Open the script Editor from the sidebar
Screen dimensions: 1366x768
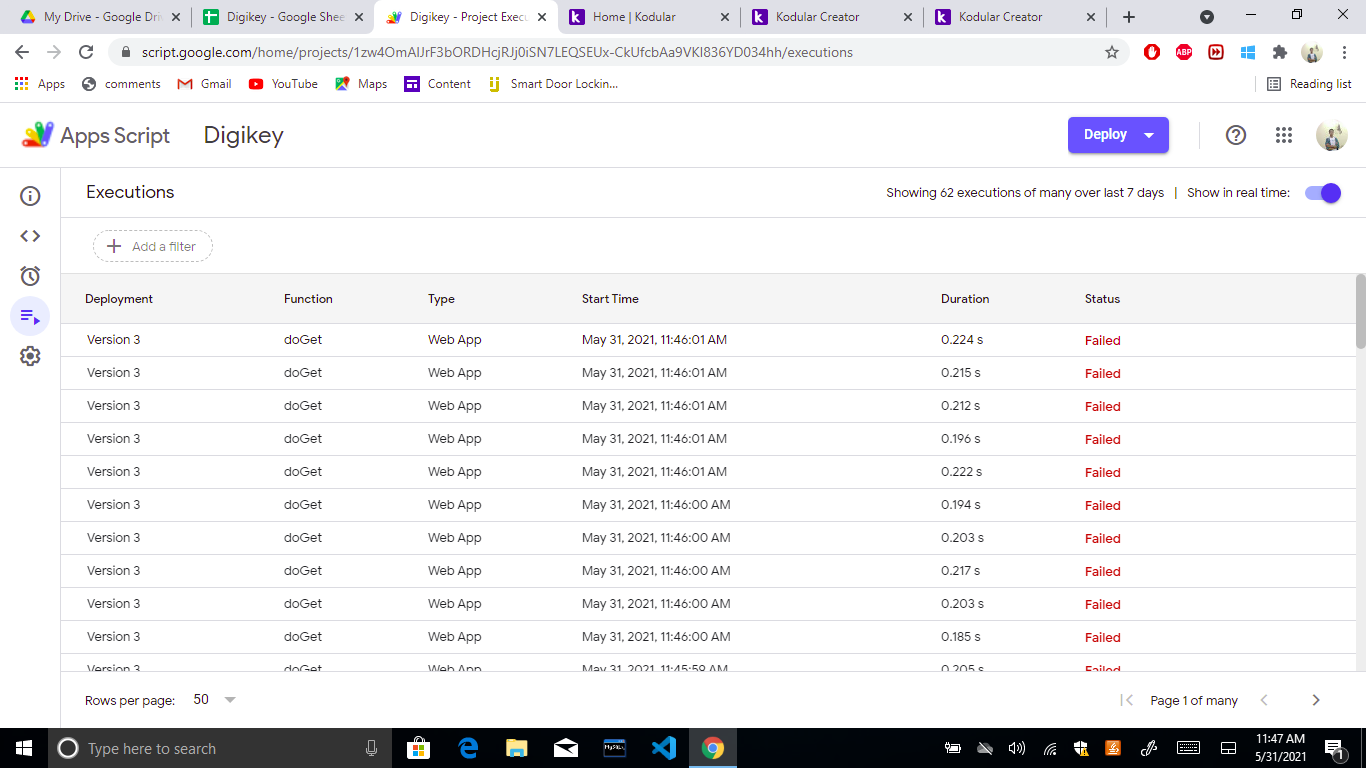(x=30, y=236)
